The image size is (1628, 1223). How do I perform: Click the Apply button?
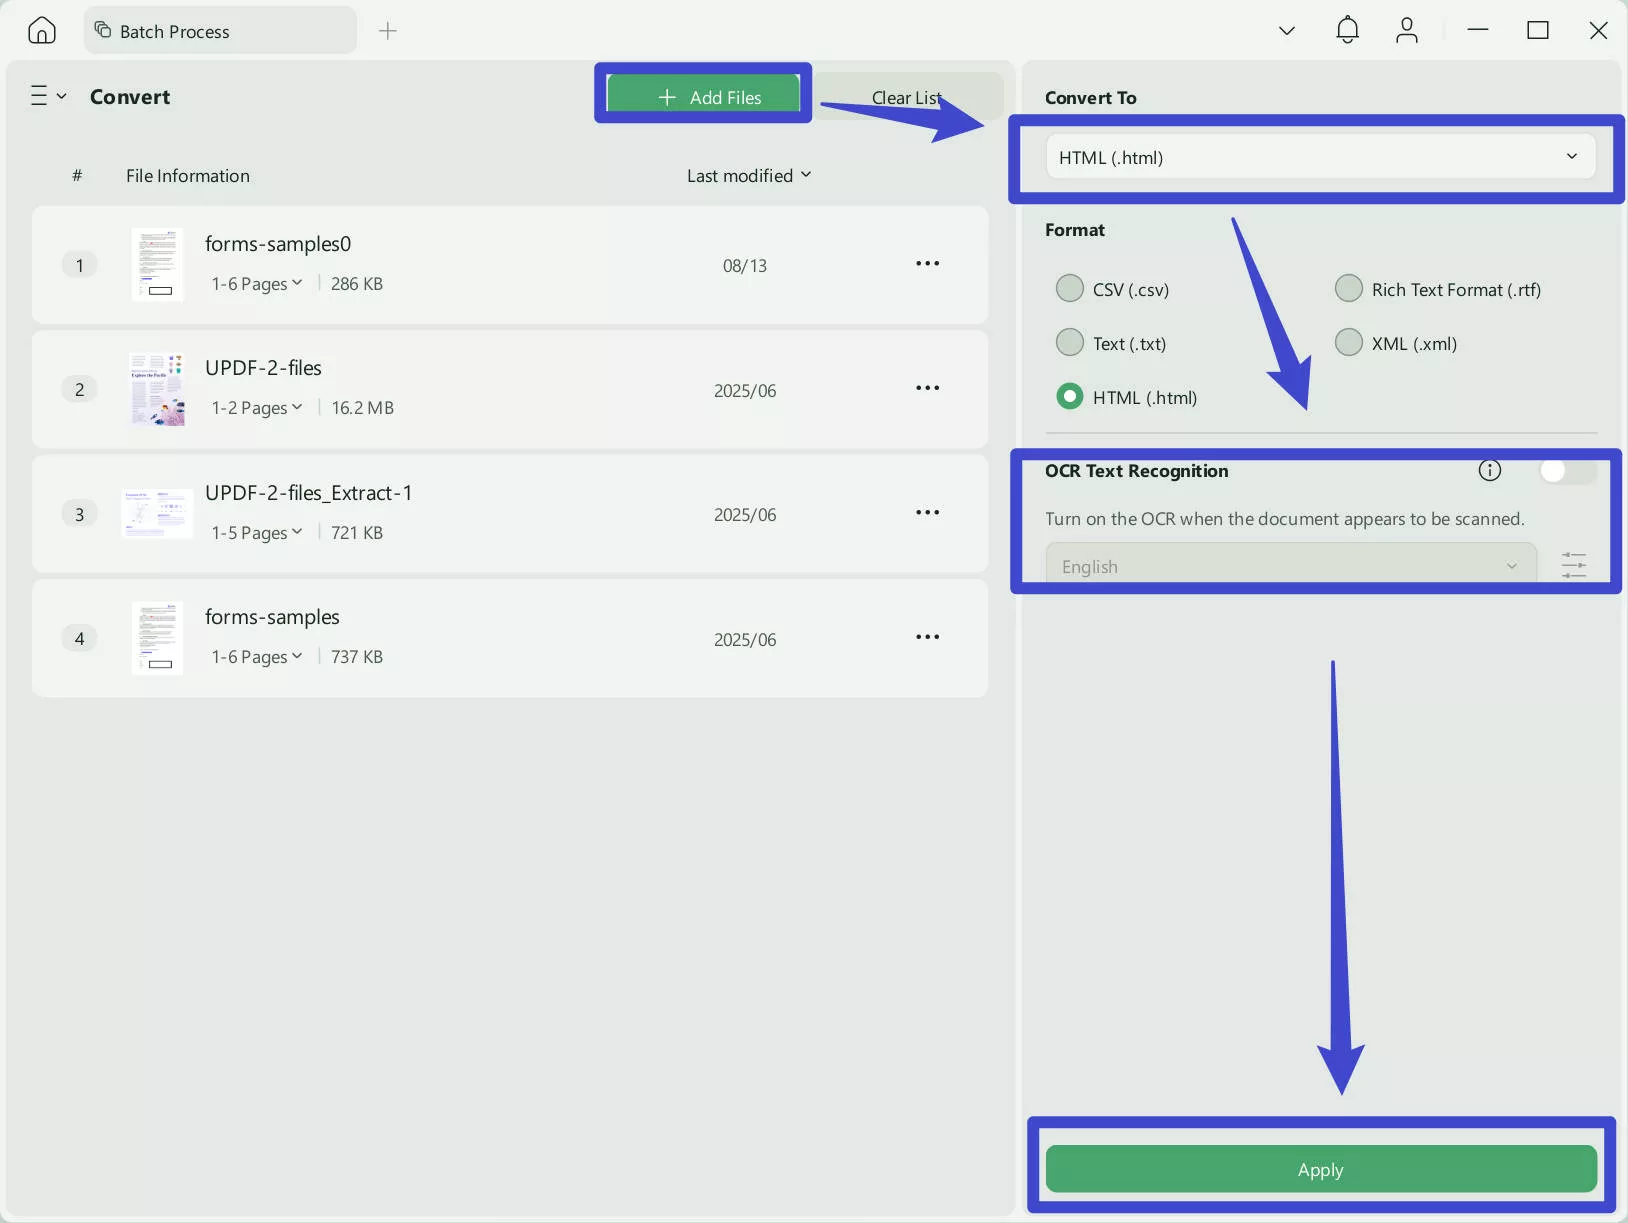(x=1321, y=1169)
